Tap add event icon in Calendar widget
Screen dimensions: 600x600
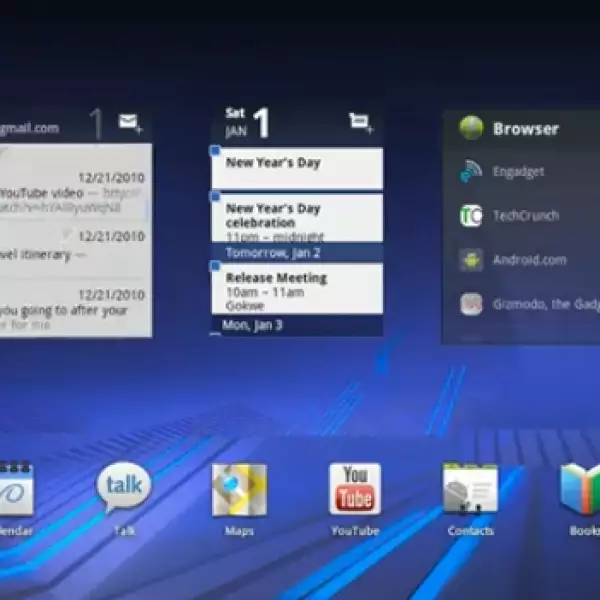[360, 122]
